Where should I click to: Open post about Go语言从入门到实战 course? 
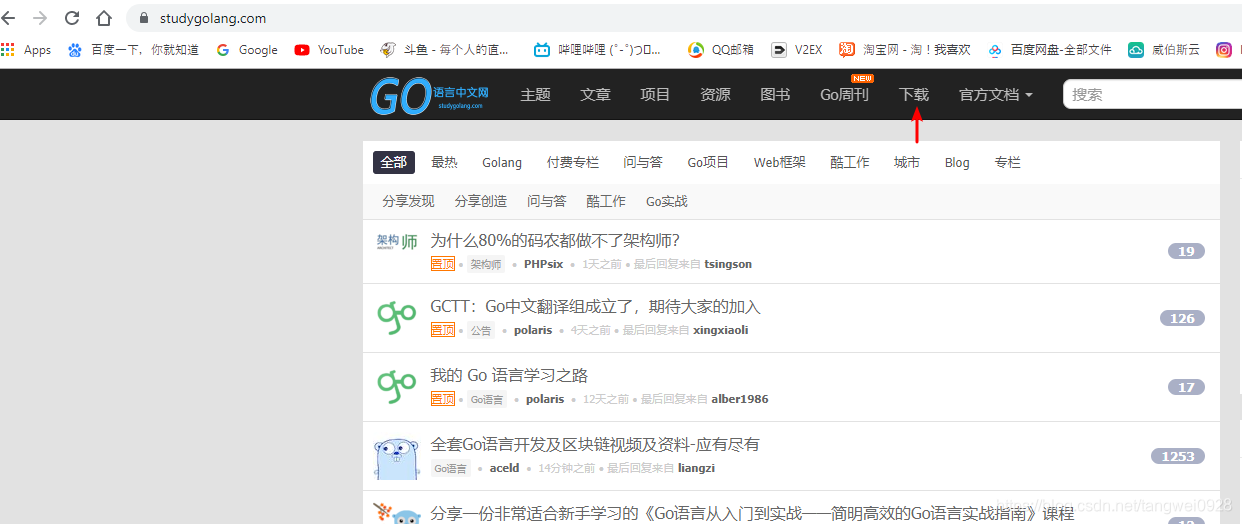coord(752,513)
